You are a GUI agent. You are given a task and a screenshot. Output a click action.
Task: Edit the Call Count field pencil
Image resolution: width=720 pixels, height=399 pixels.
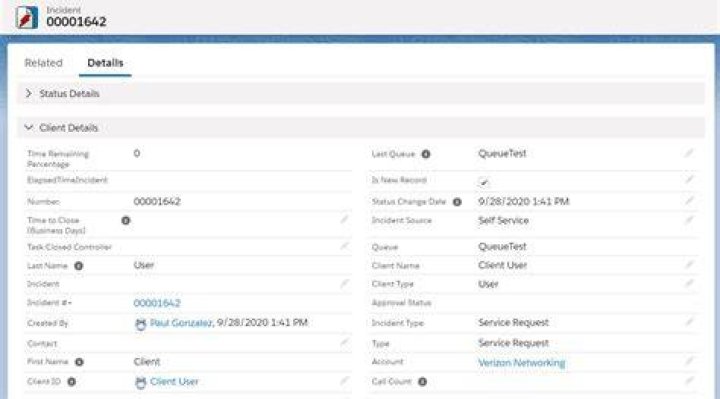click(x=689, y=381)
